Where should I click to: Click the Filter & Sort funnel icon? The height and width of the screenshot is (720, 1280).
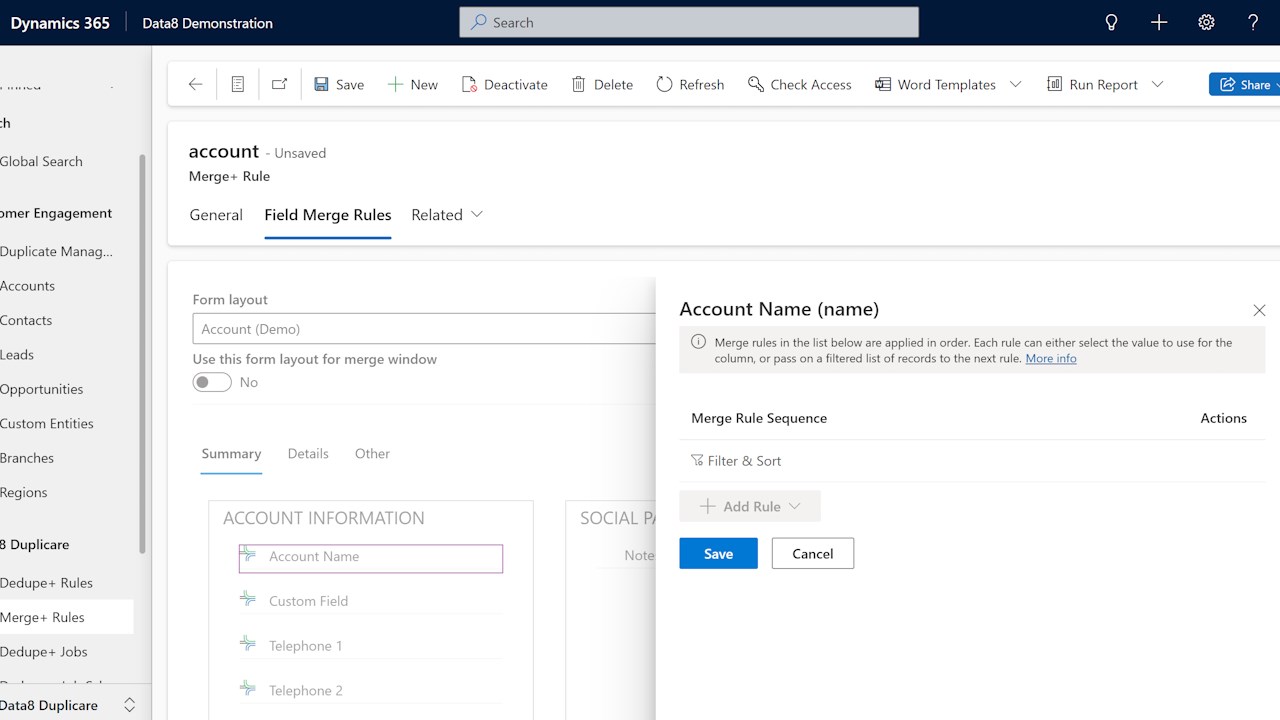[697, 460]
